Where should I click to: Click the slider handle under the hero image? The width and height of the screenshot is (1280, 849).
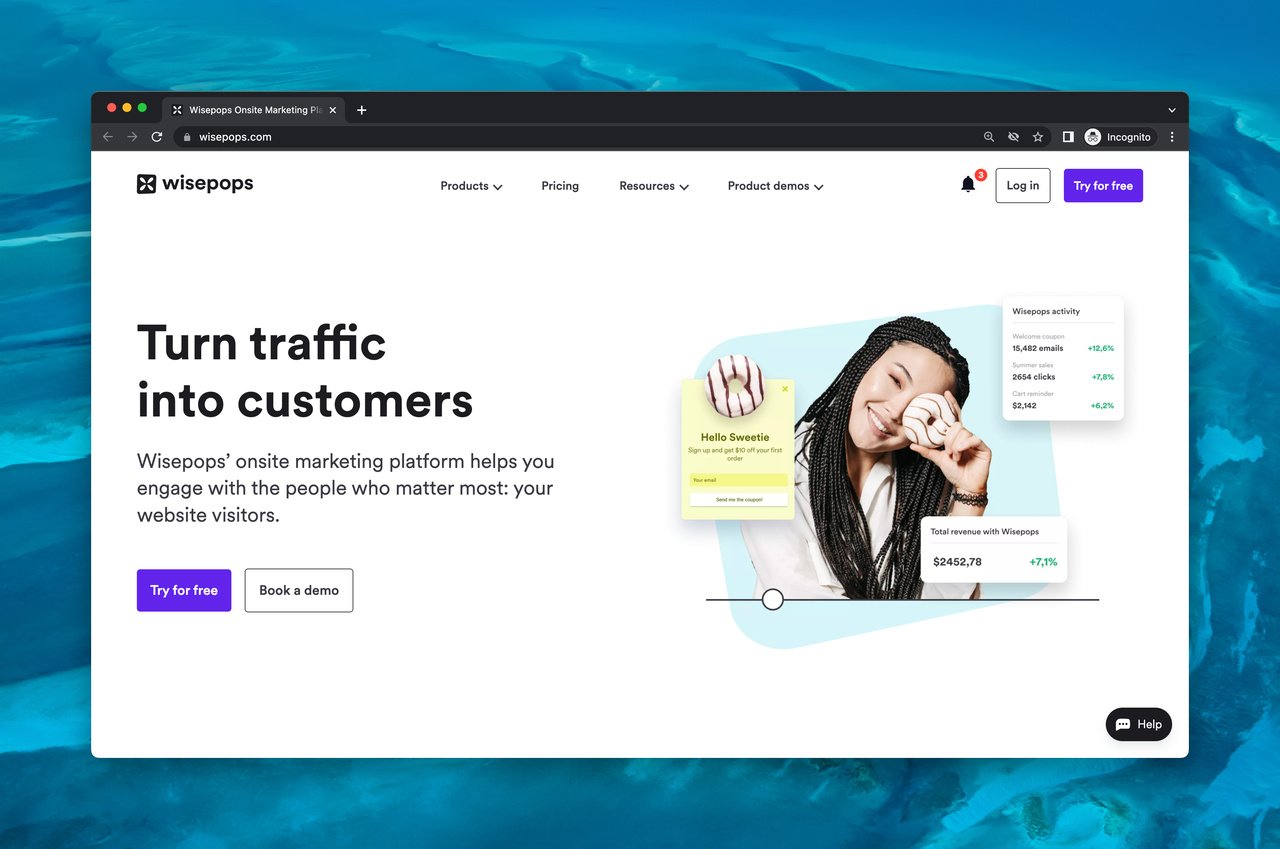(773, 599)
